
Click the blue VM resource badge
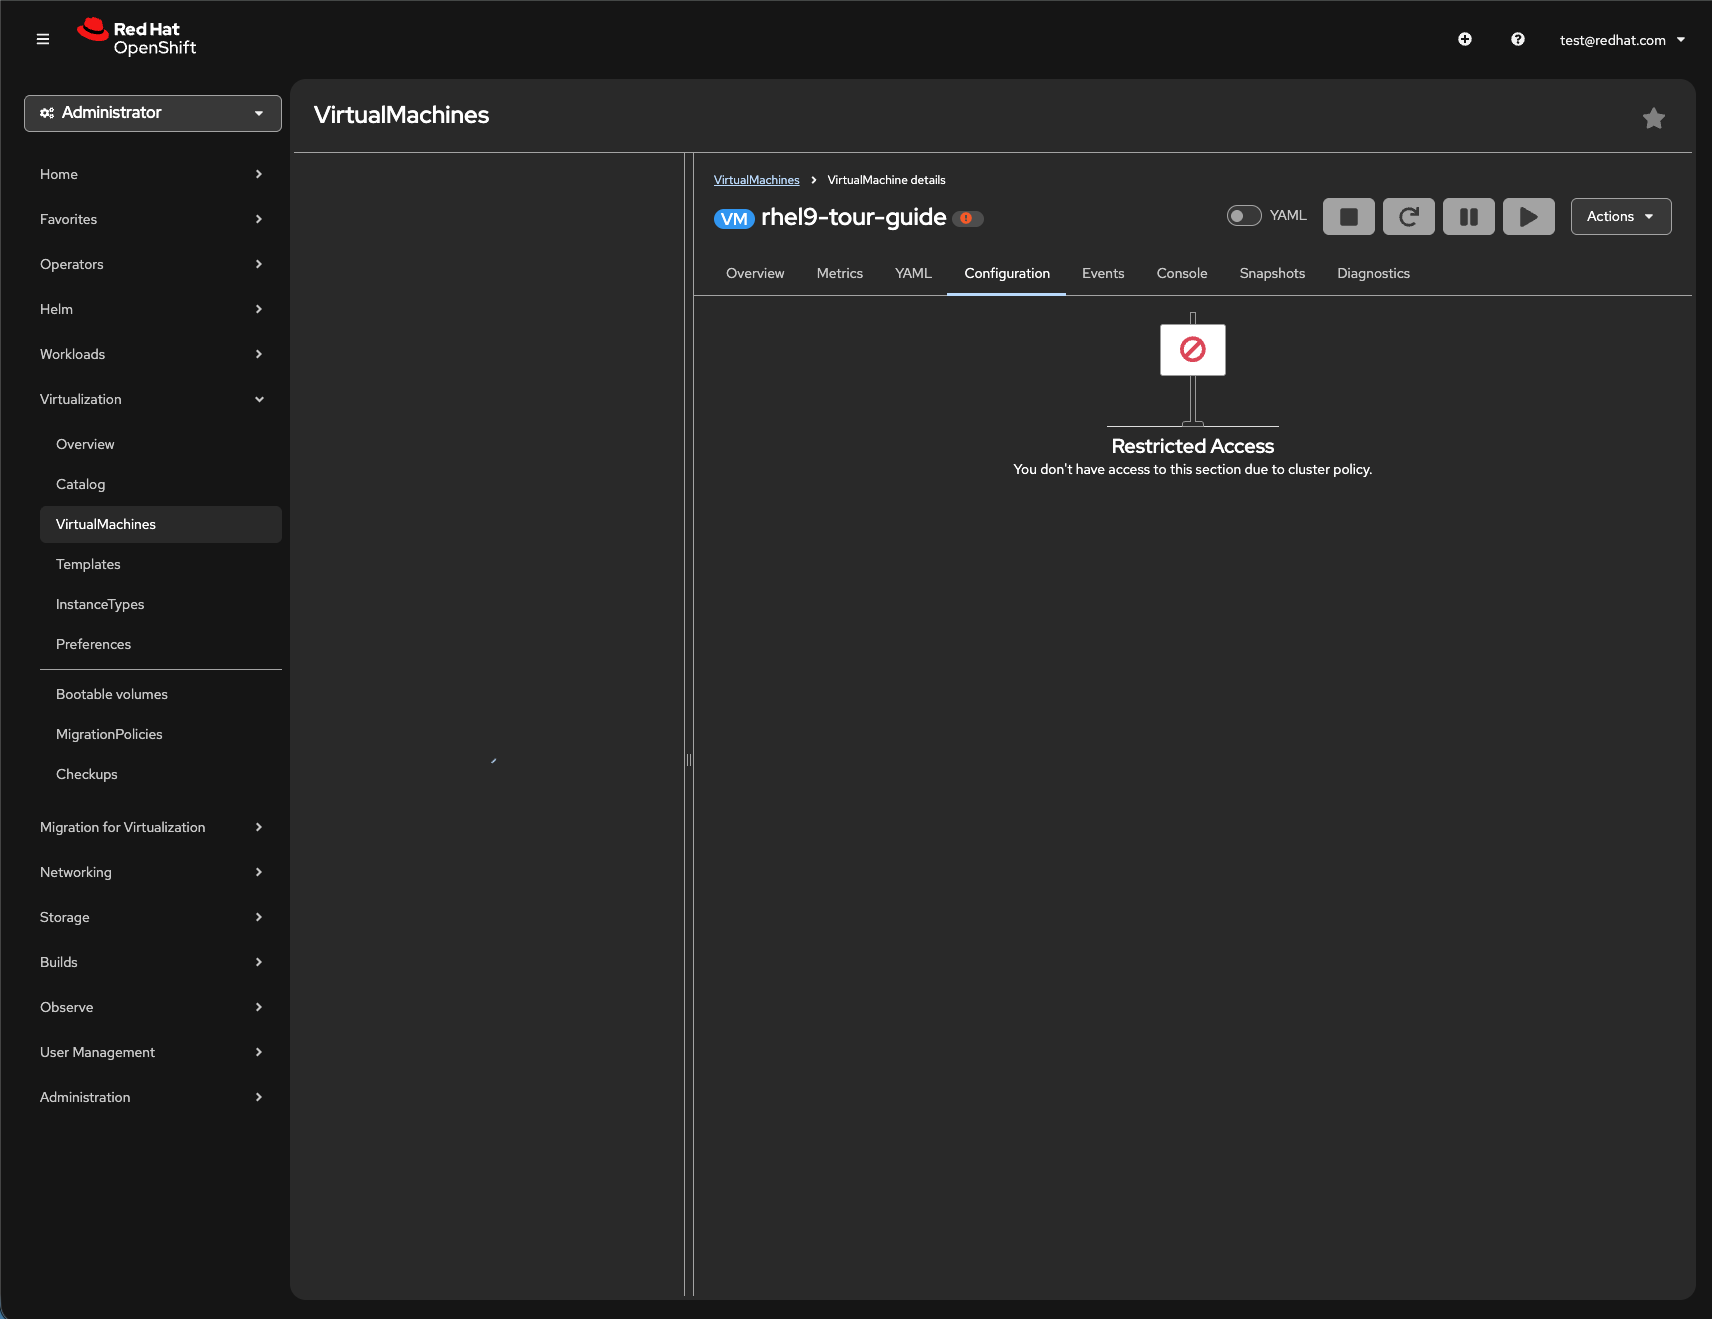(x=734, y=219)
